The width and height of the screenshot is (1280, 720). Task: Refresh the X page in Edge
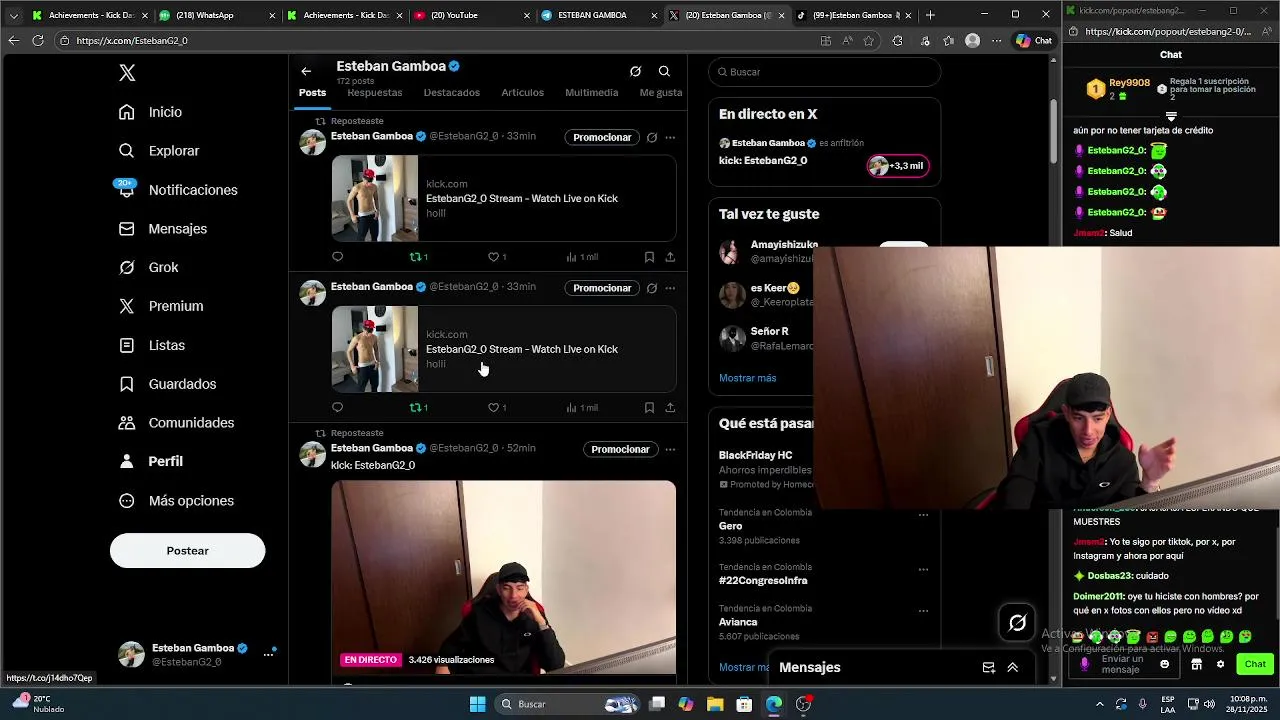(38, 41)
